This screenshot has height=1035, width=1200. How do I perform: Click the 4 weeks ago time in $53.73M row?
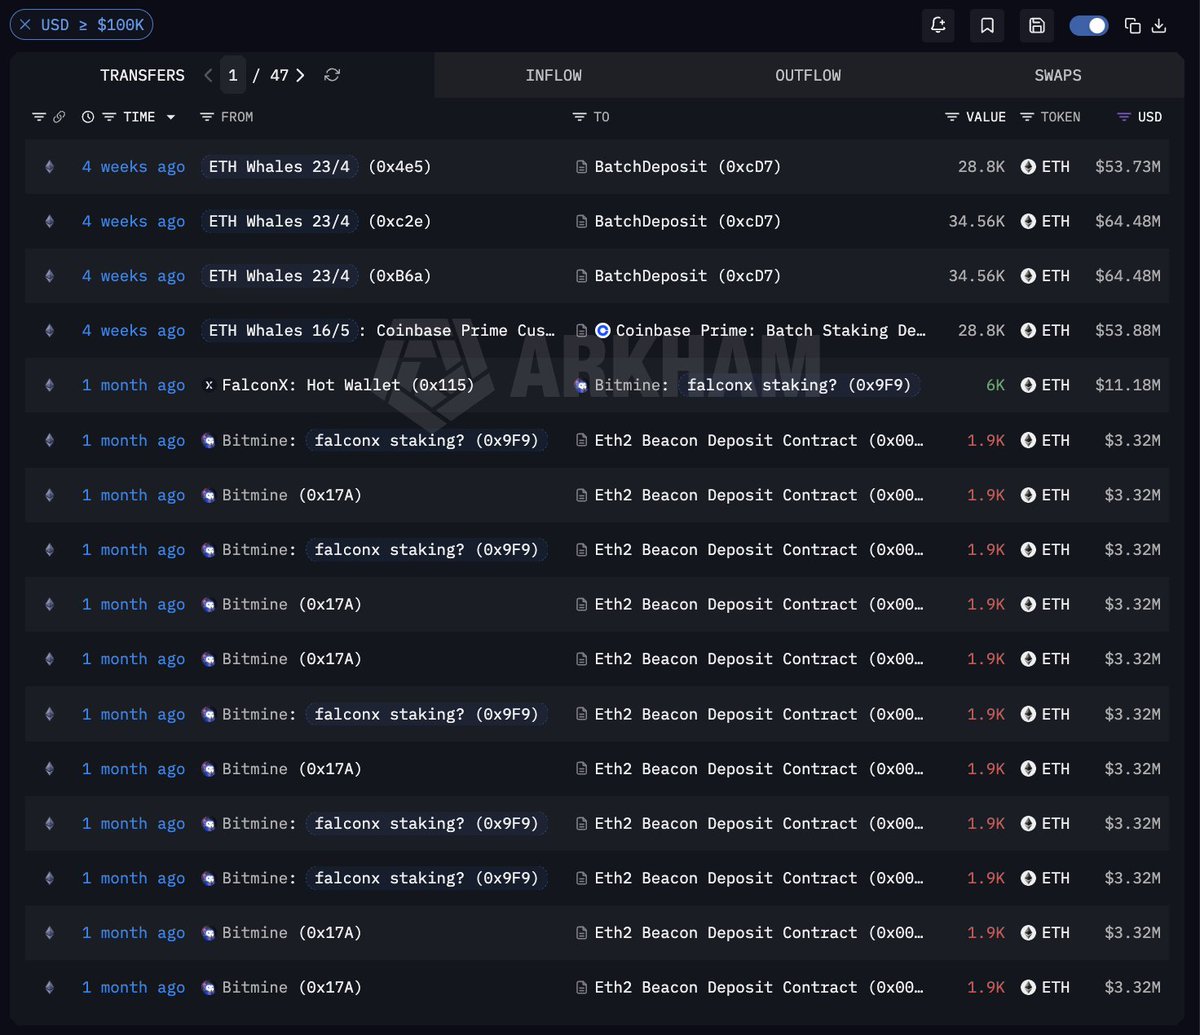click(133, 167)
